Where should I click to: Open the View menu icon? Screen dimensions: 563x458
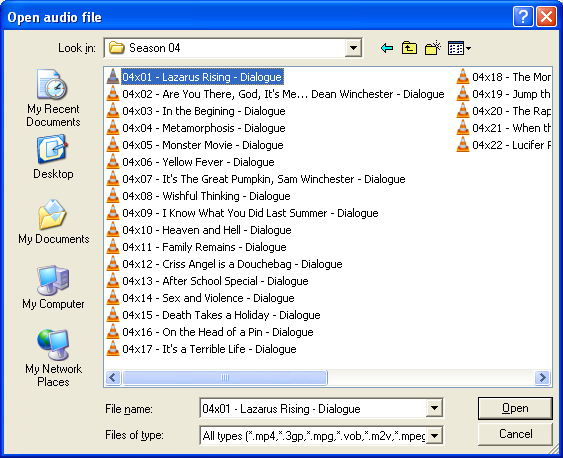tap(459, 48)
